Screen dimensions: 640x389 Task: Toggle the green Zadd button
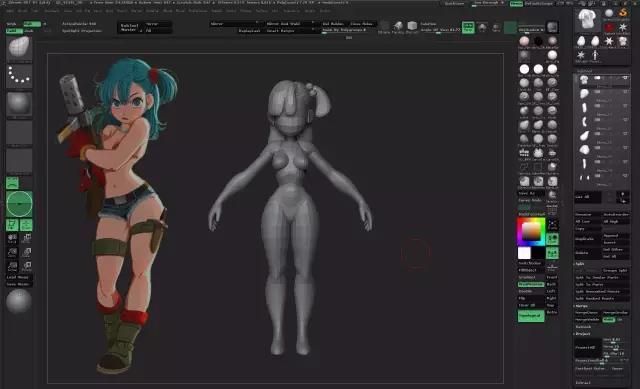tap(14, 31)
